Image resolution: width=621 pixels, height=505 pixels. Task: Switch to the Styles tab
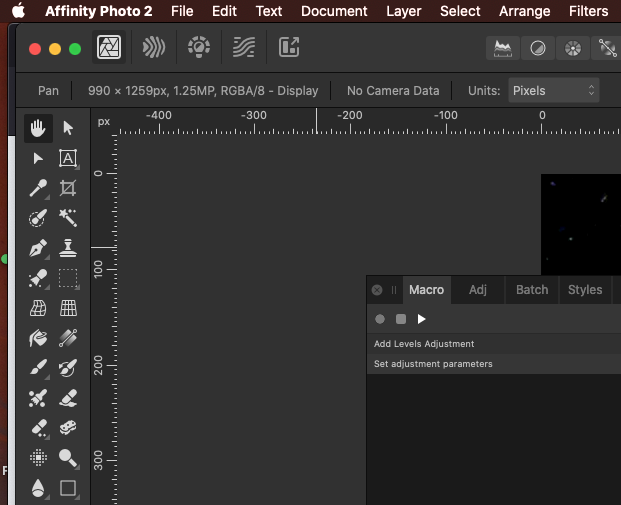(x=585, y=290)
